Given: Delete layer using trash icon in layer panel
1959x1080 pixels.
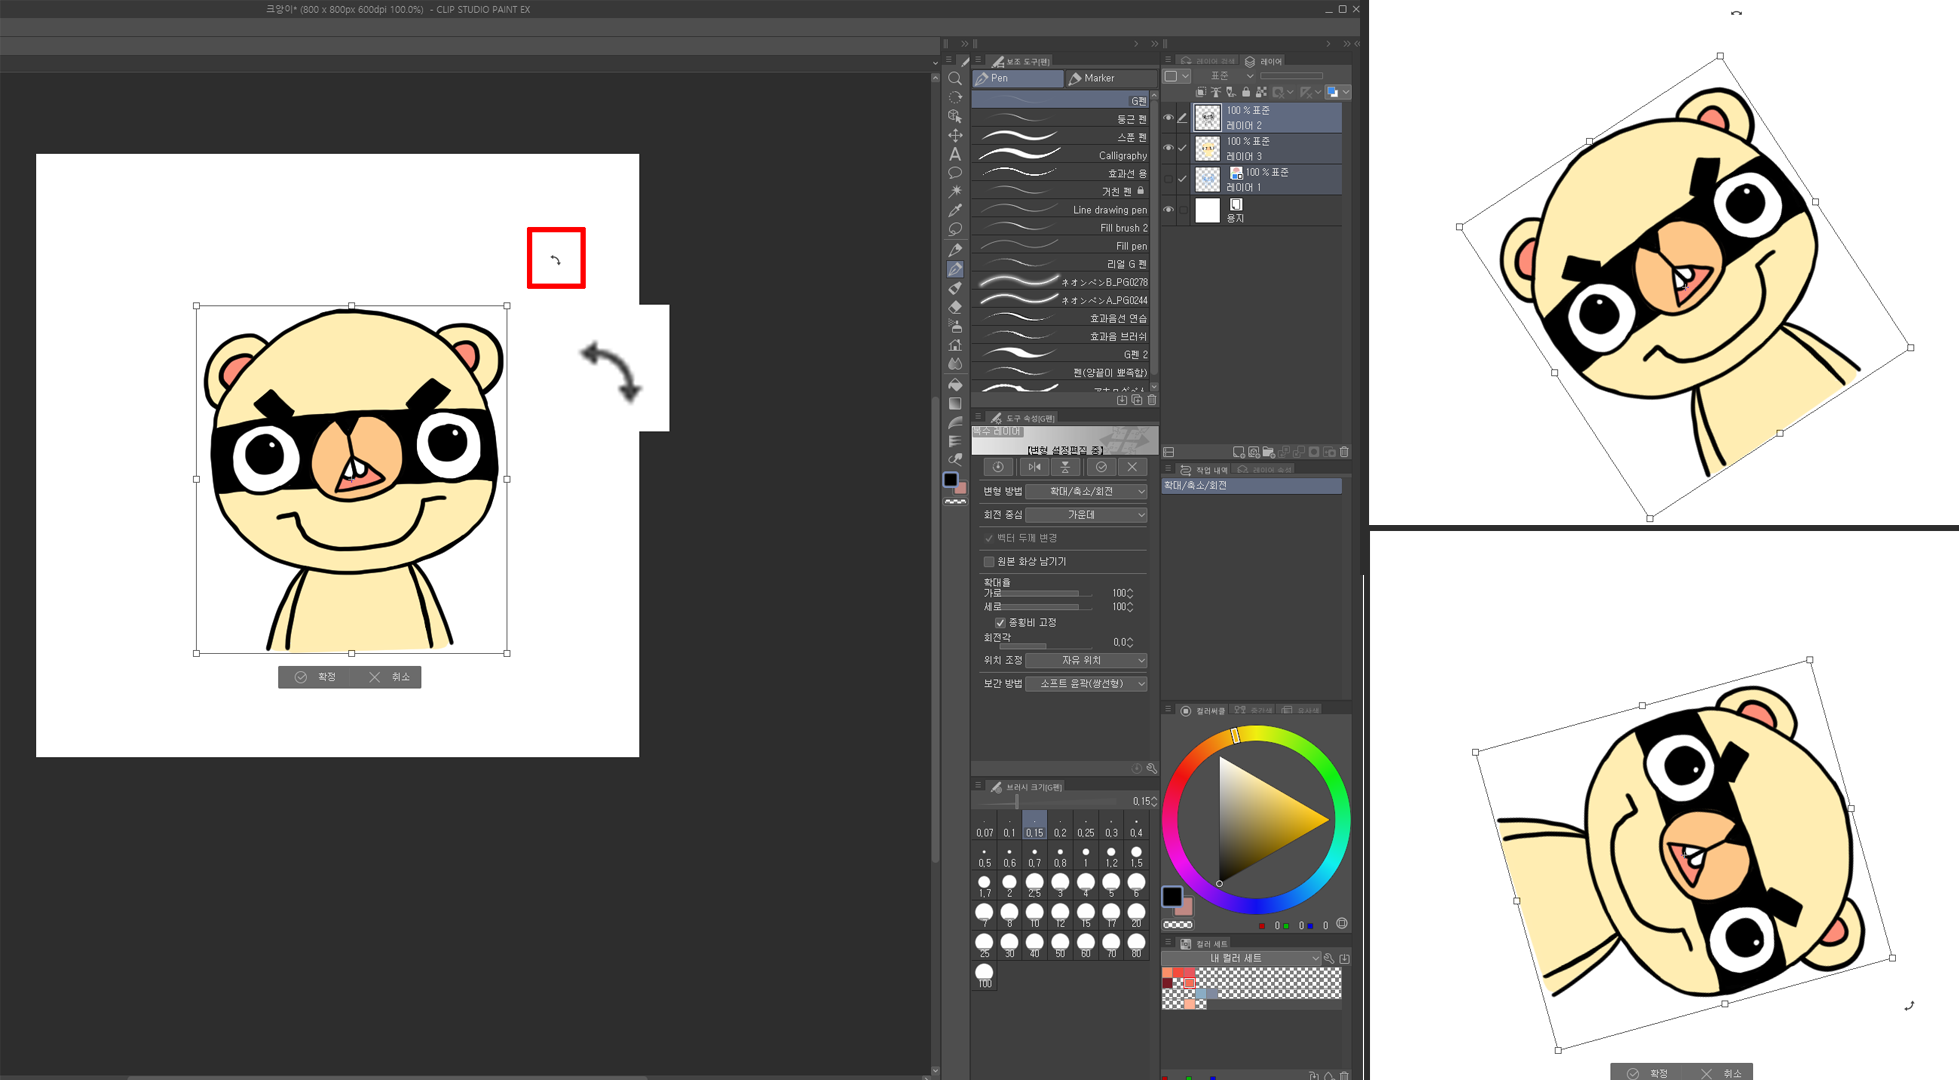Looking at the screenshot, I should pos(1344,452).
